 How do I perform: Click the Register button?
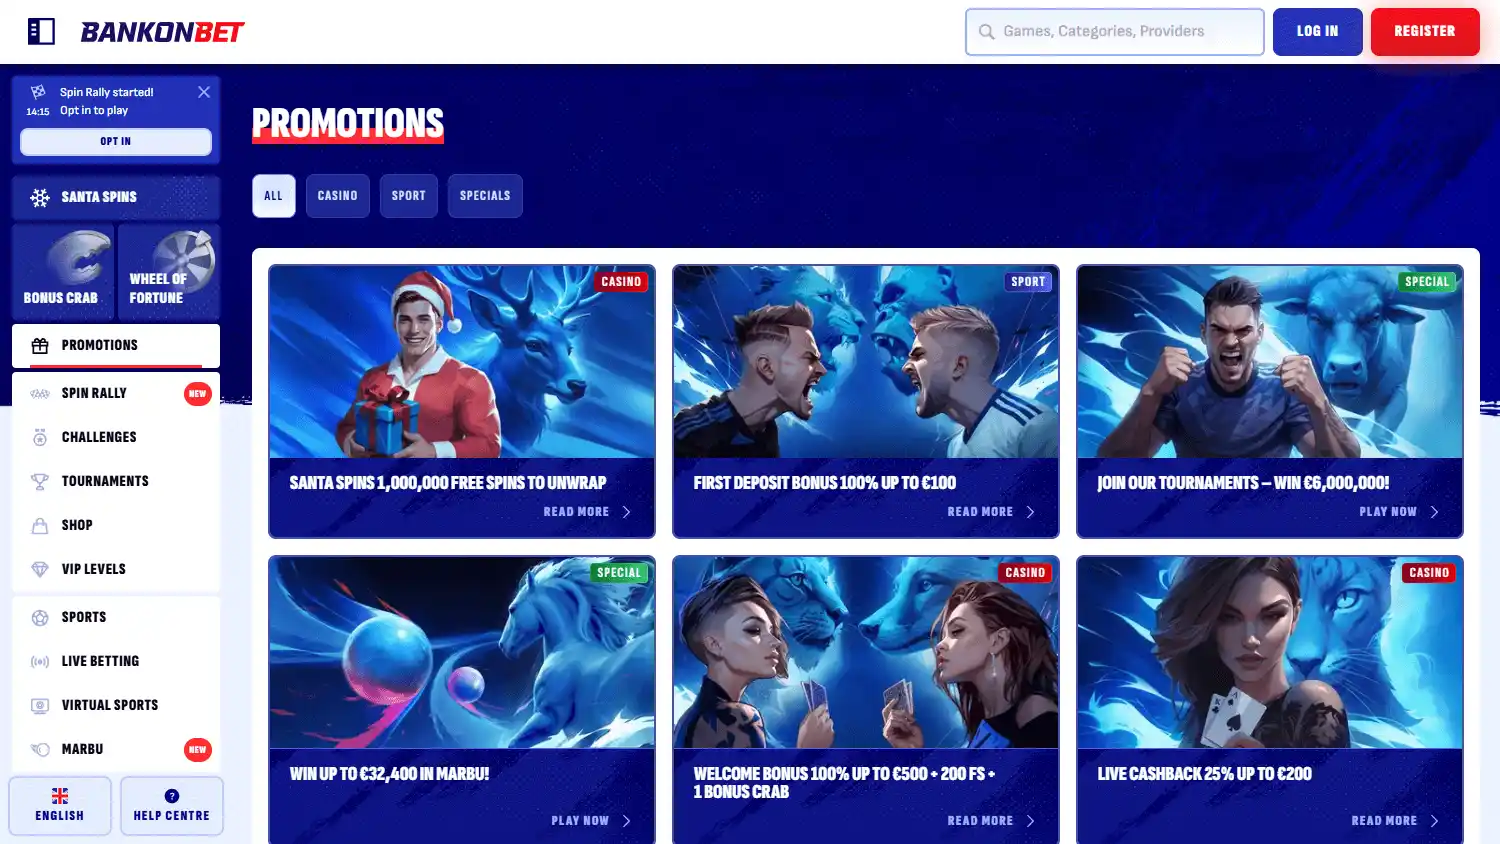coord(1424,32)
